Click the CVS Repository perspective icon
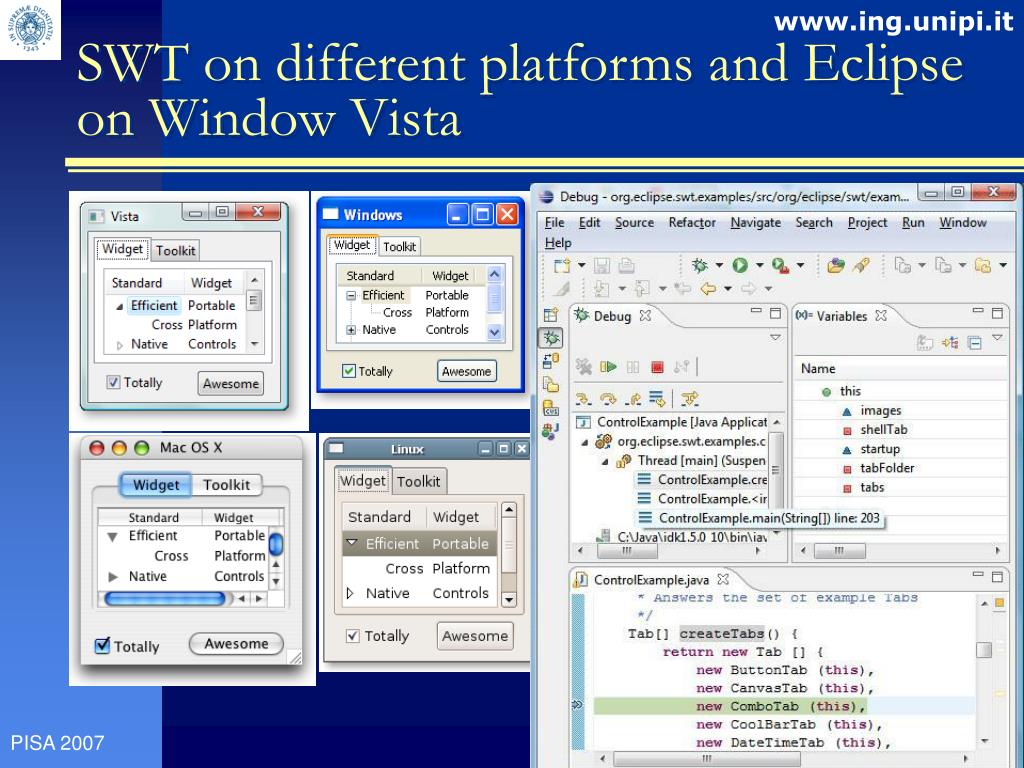The height and width of the screenshot is (768, 1024). pyautogui.click(x=551, y=408)
